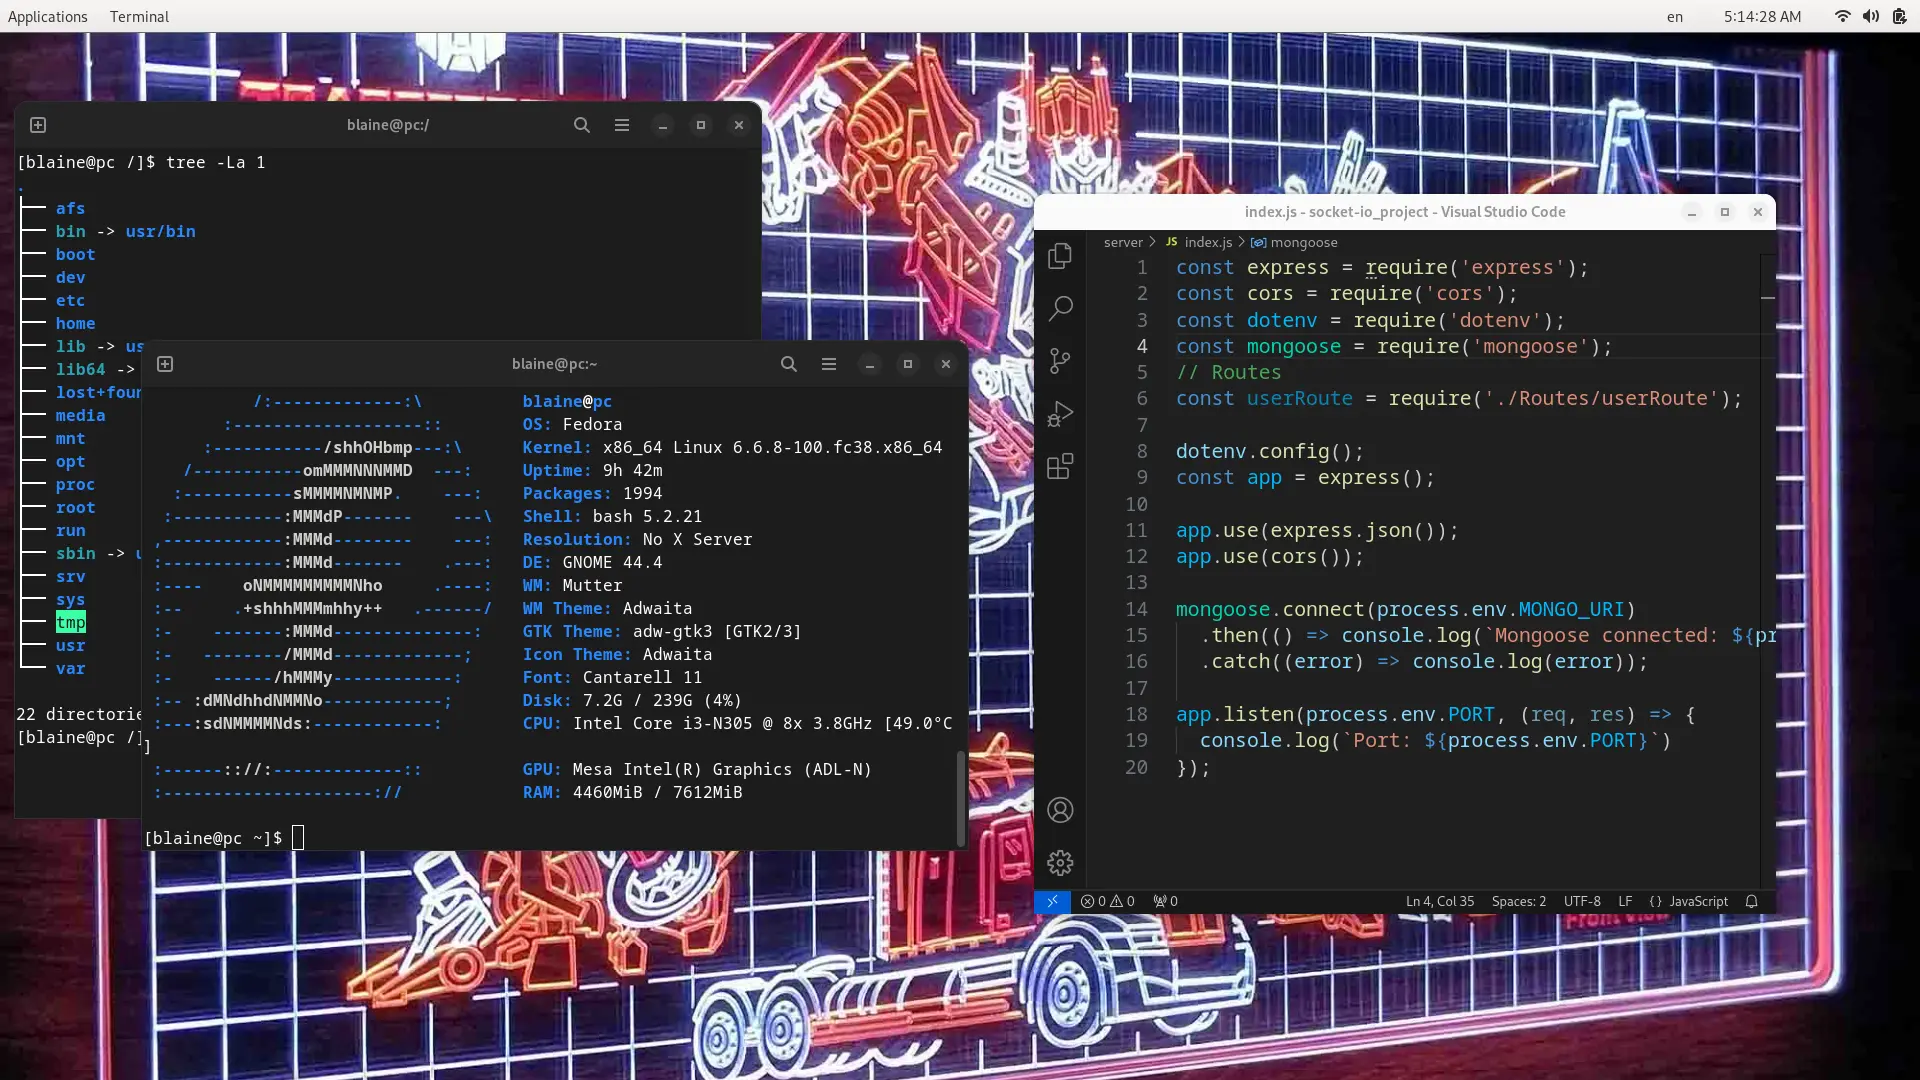Open the Extensions view in VS Code
Viewport: 1920px width, 1080px height.
pos(1060,466)
